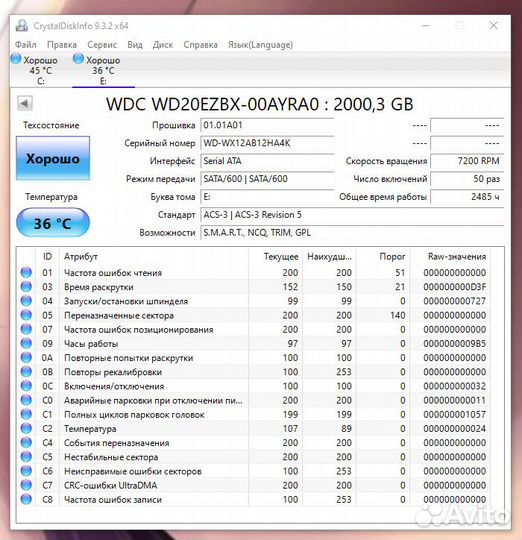Click the Наихудш... column header
Screen dimensions: 522x540
coord(330,257)
